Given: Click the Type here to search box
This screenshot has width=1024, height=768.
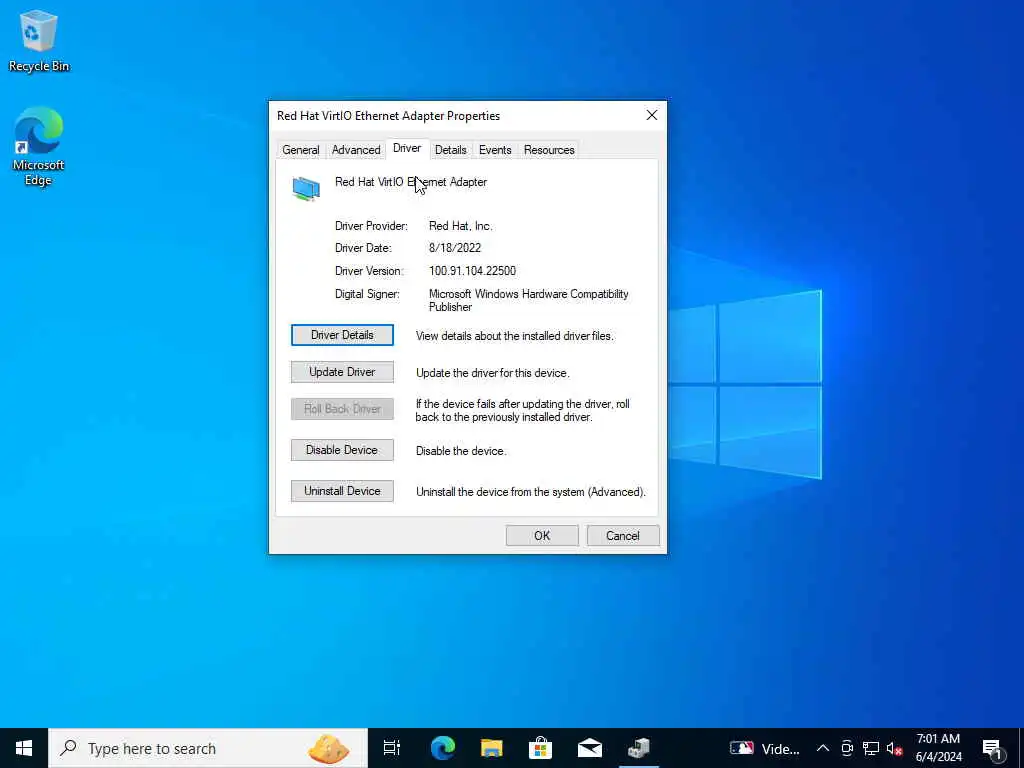Looking at the screenshot, I should click(208, 748).
